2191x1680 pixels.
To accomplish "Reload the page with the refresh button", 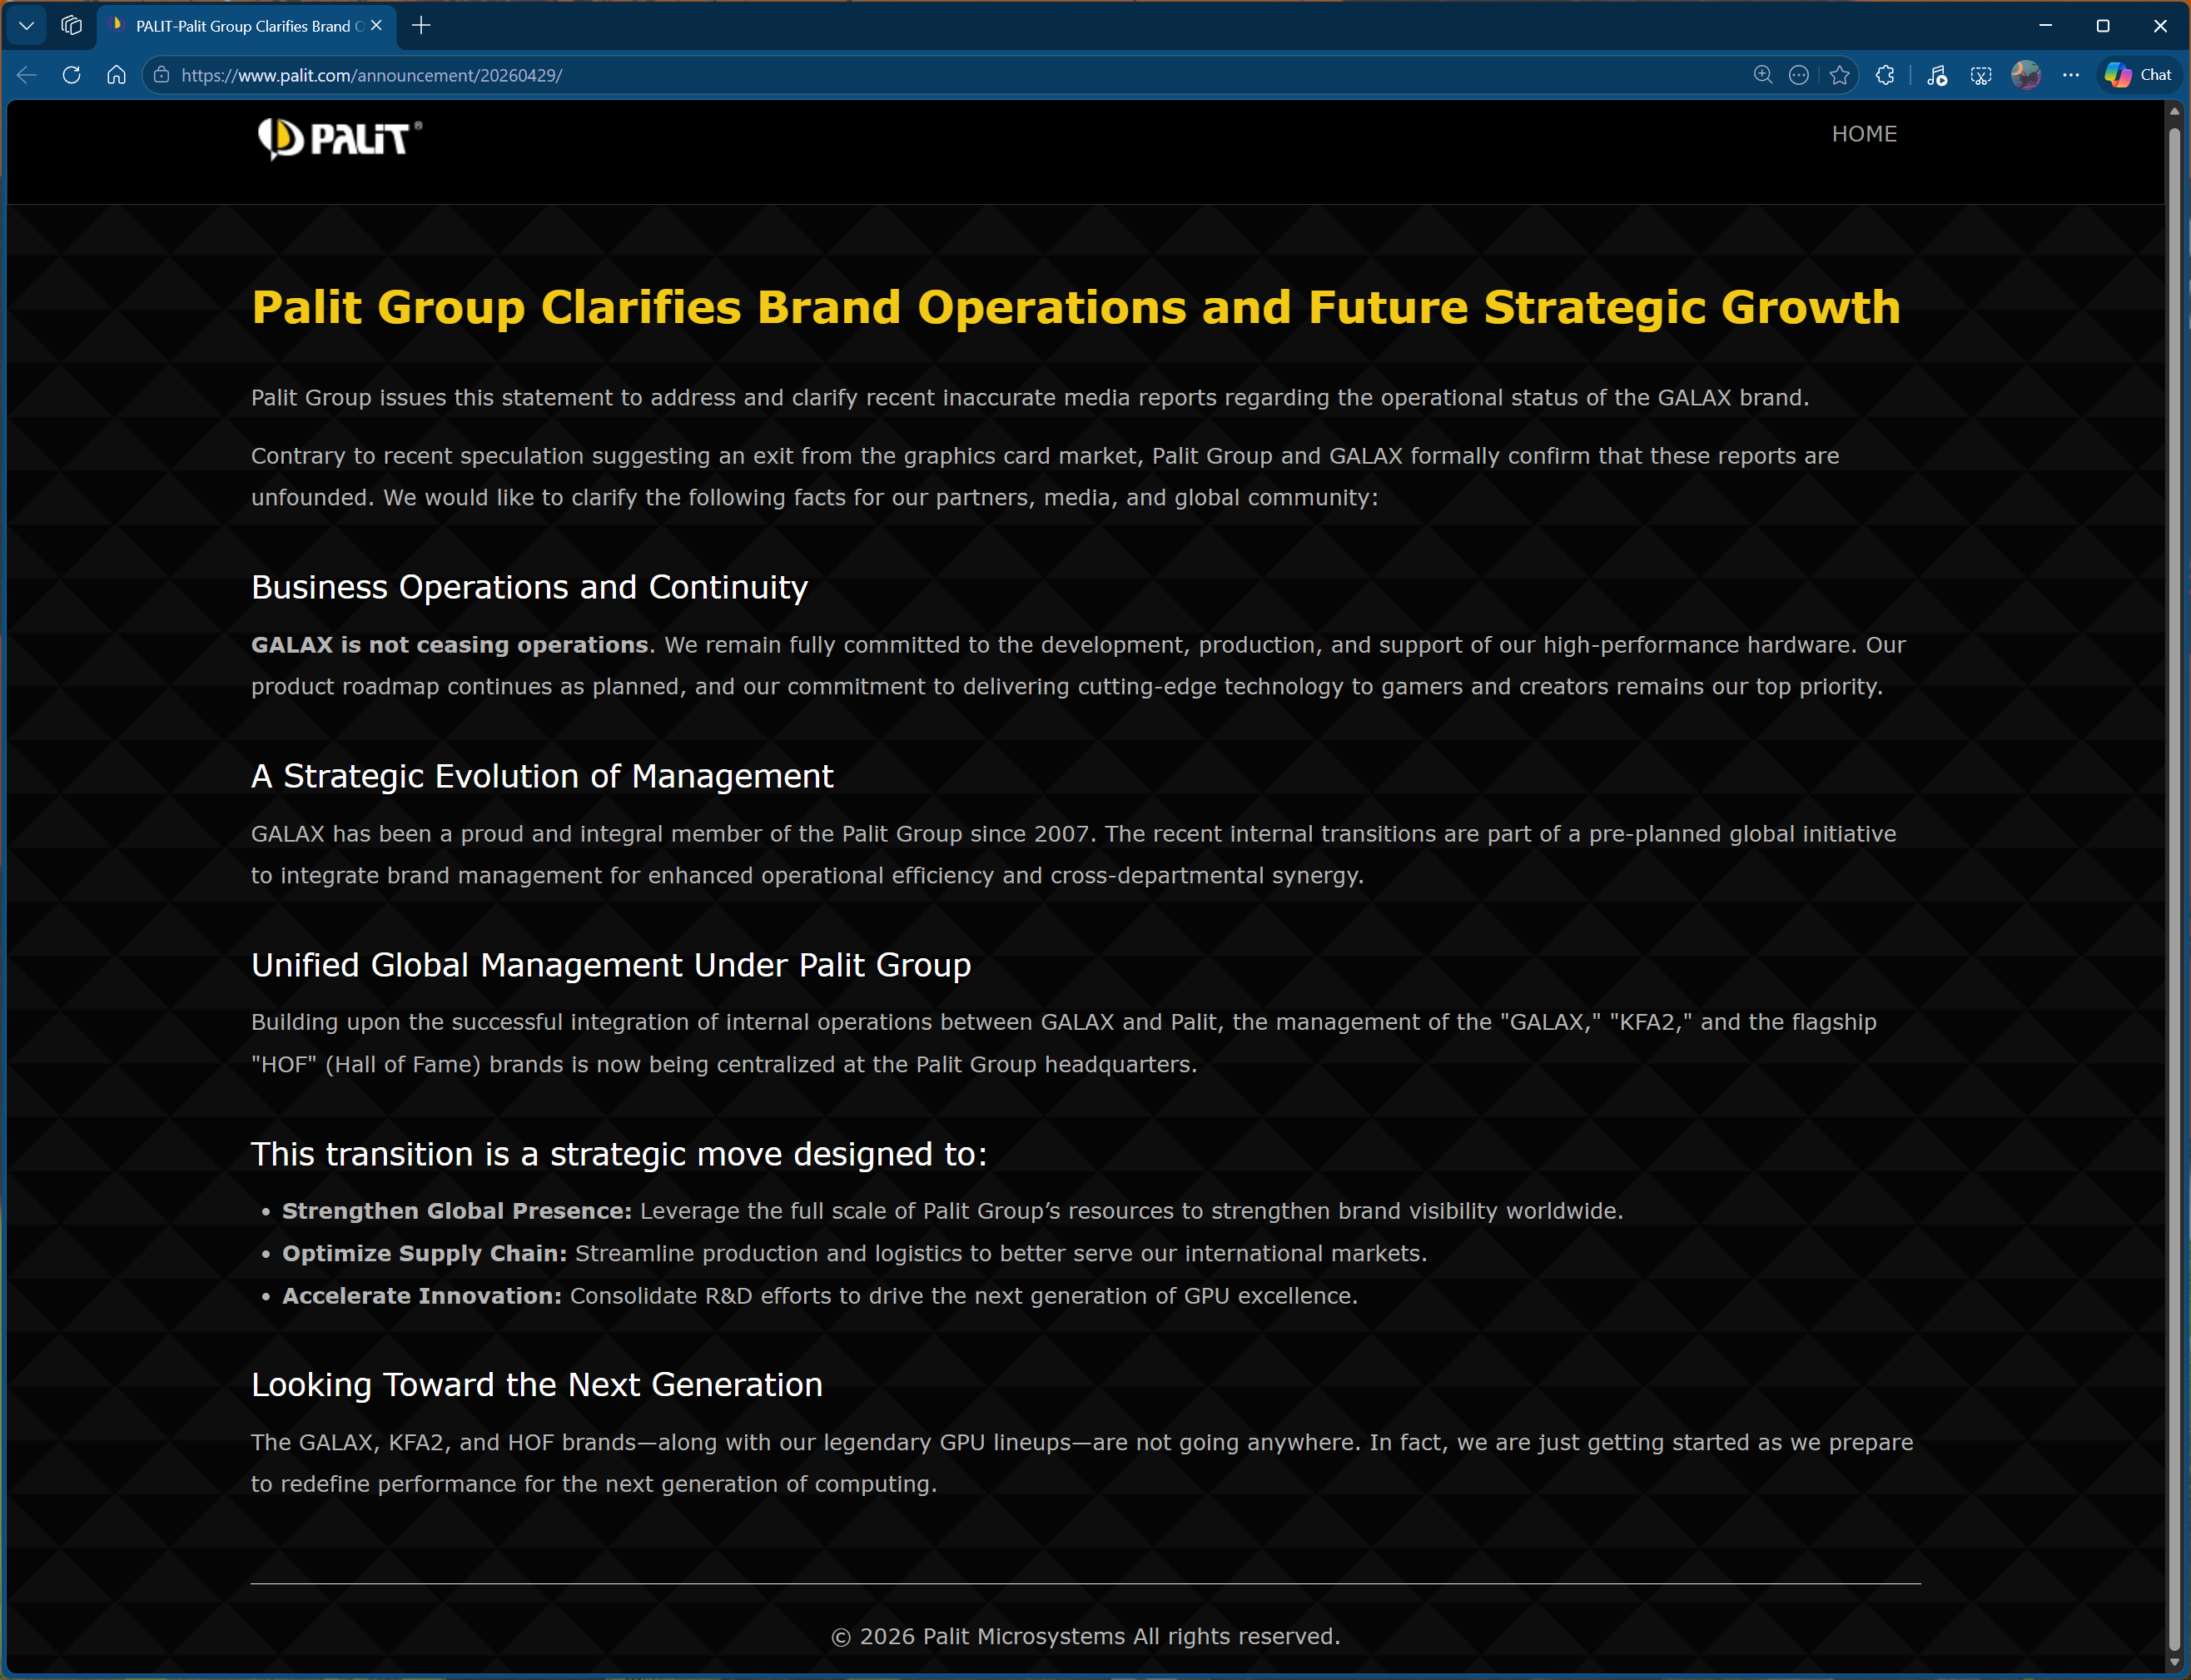I will (x=71, y=74).
